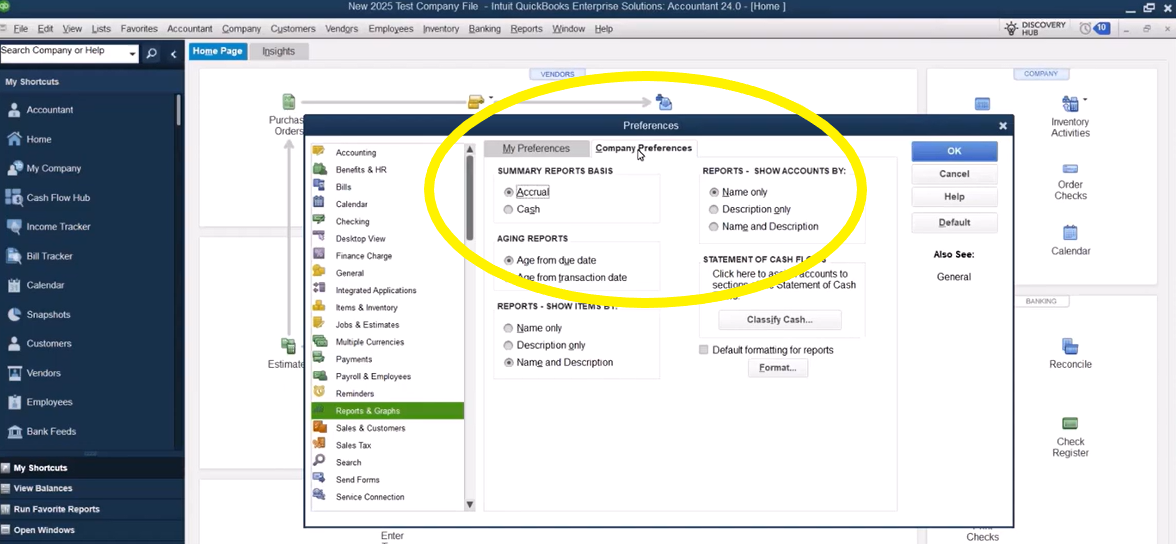The height and width of the screenshot is (544, 1176).
Task: Open Cash Flow Hub shortcut
Action: (58, 198)
